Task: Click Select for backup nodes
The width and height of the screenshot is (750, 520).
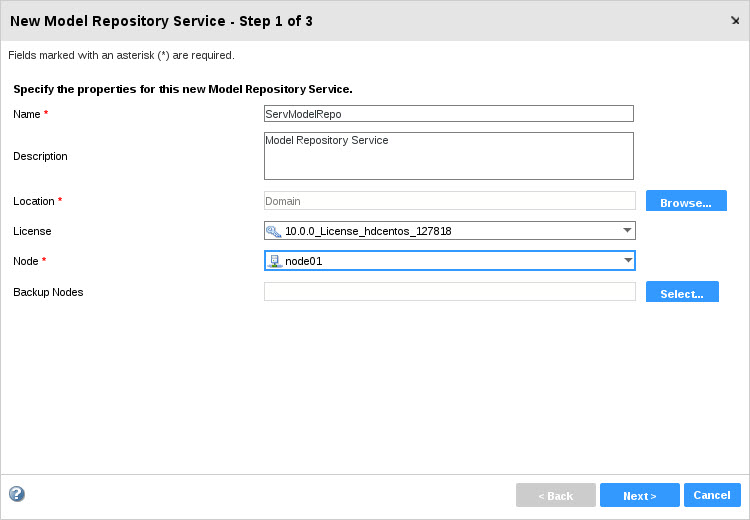Action: 682,292
